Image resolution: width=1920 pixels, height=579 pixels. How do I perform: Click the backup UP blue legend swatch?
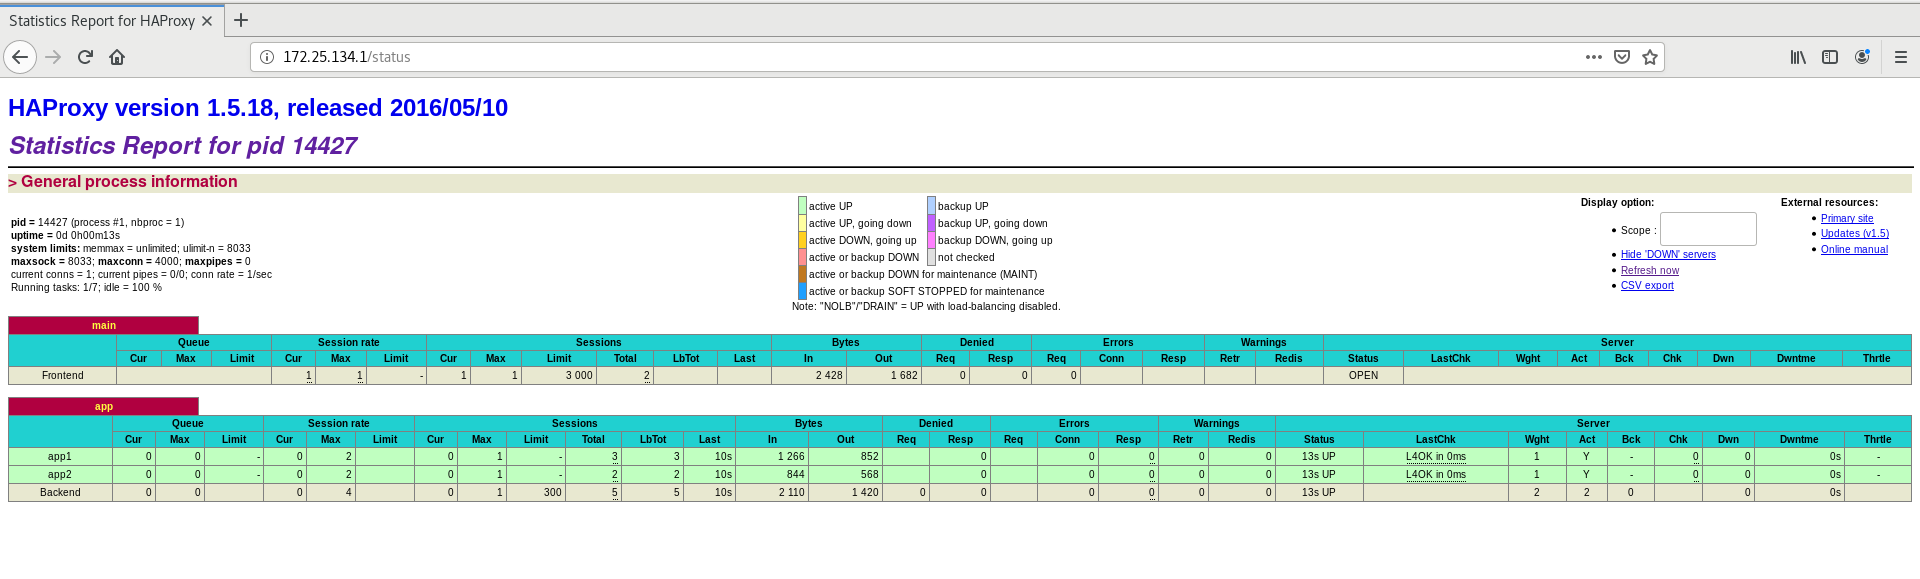[x=931, y=206]
